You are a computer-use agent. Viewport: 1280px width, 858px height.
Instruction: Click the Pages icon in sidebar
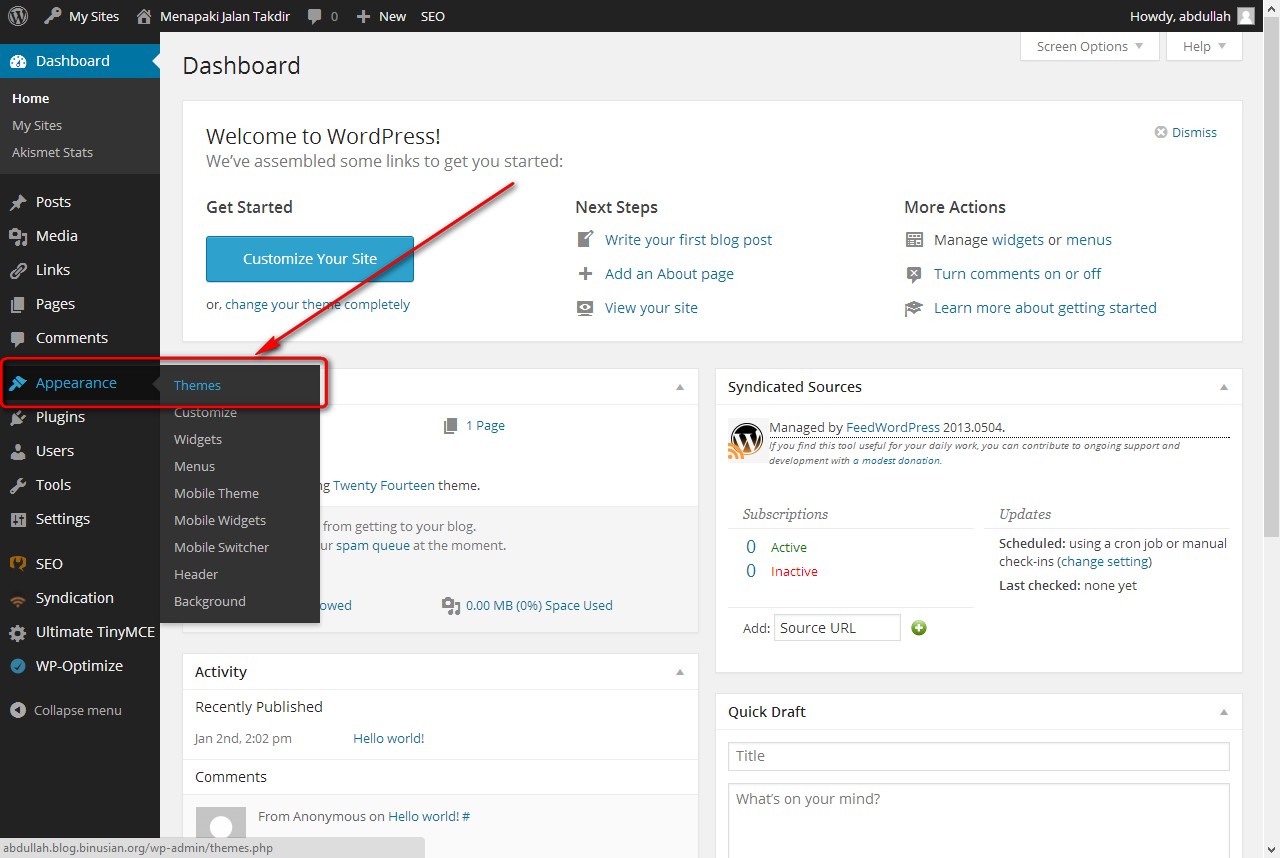point(18,304)
